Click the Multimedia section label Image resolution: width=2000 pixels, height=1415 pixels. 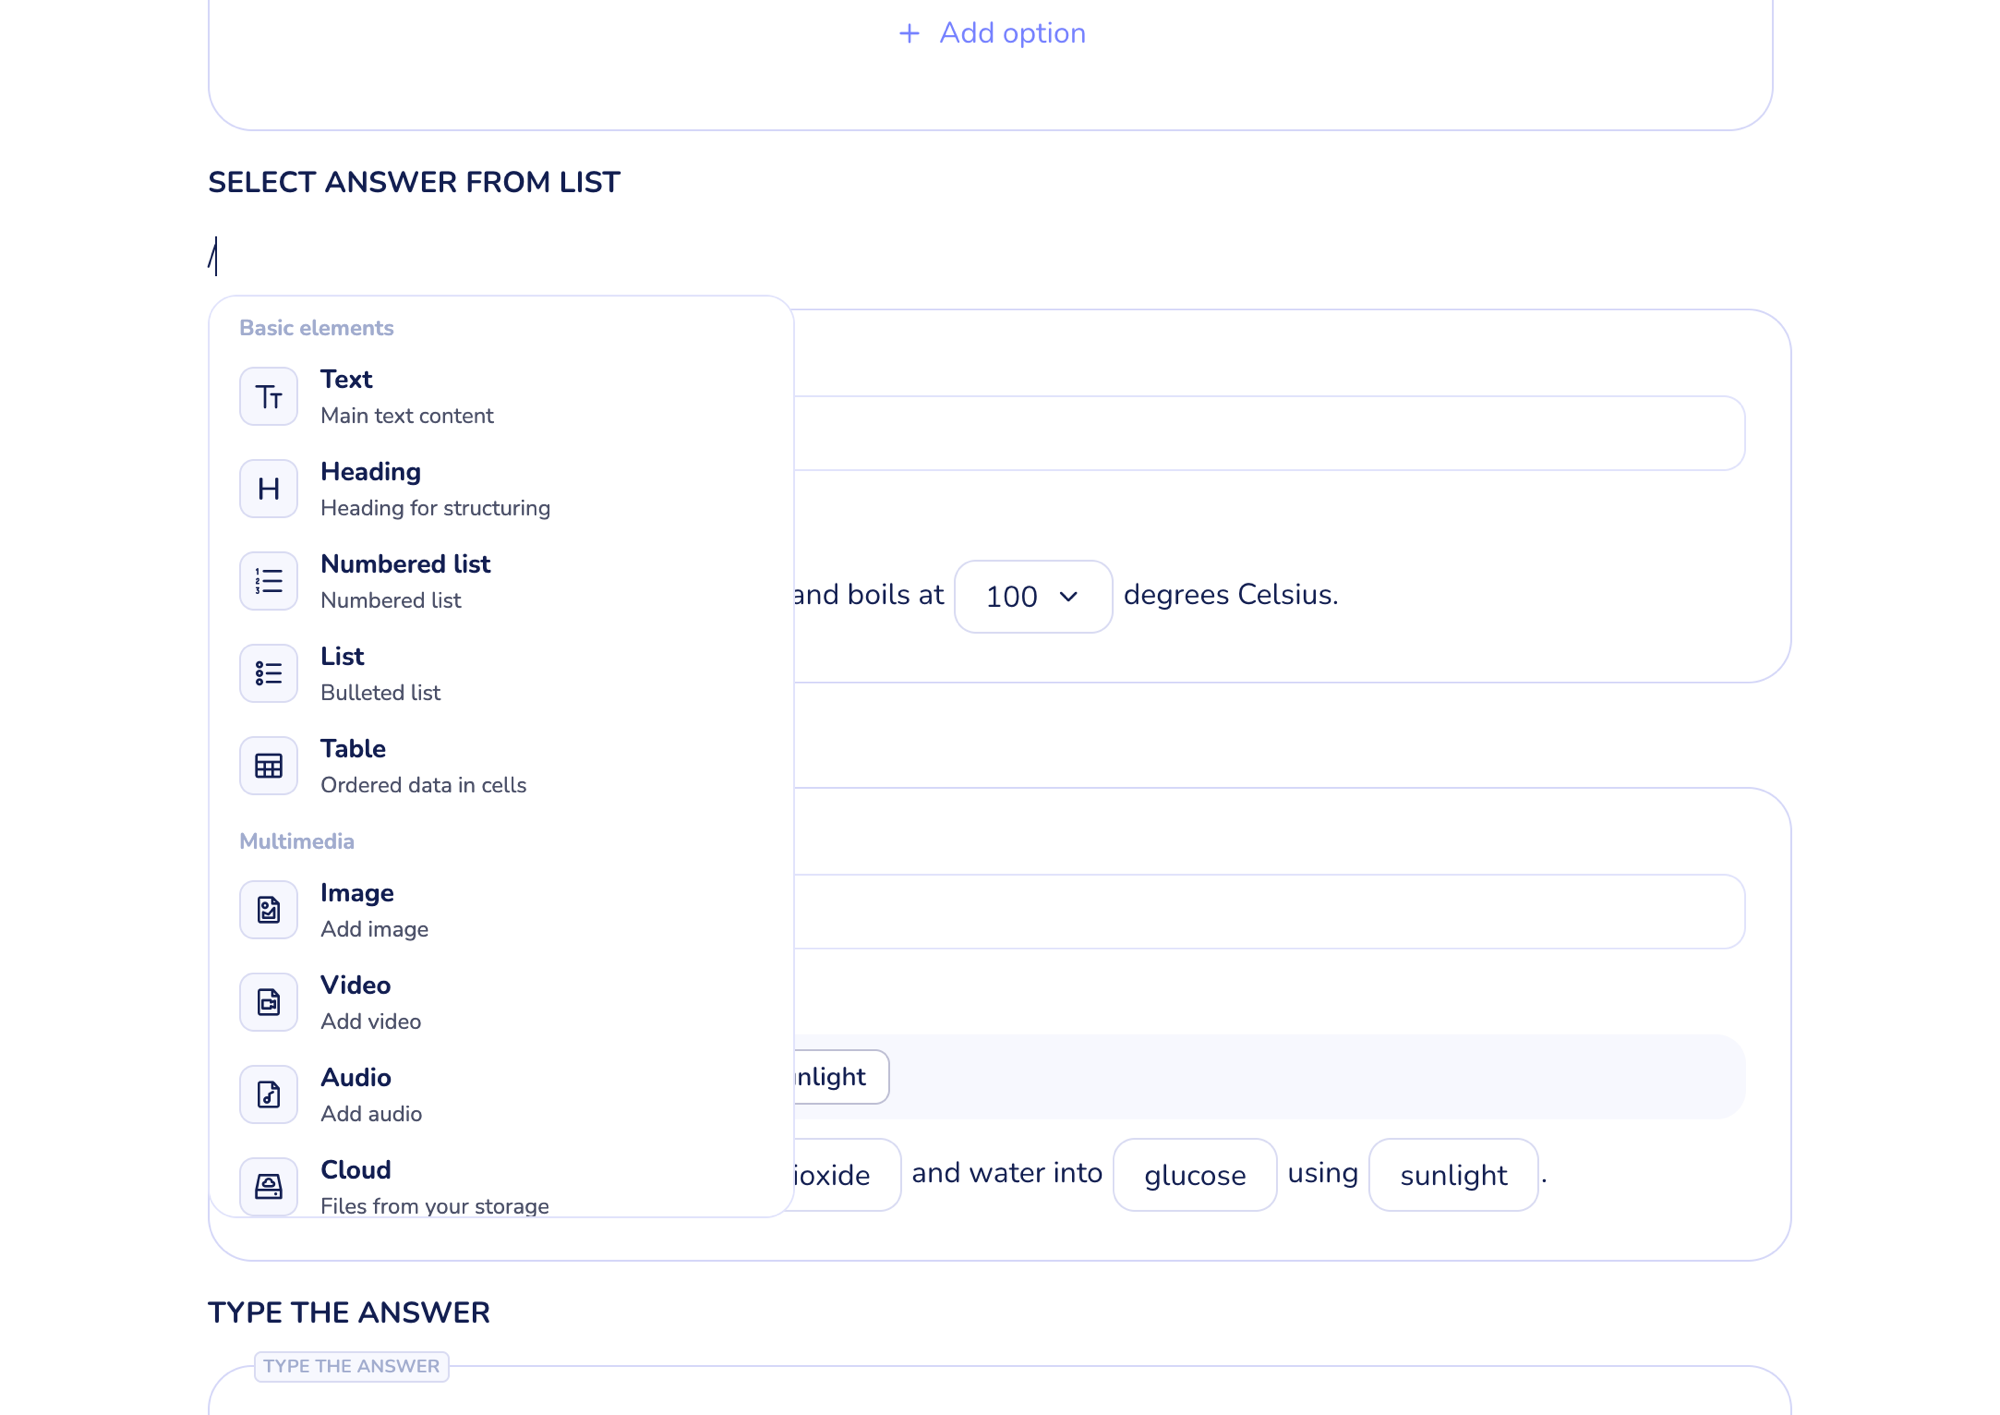click(296, 842)
